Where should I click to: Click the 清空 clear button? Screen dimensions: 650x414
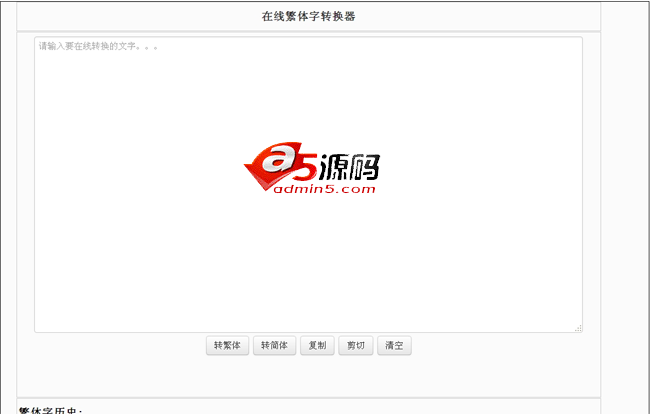394,345
